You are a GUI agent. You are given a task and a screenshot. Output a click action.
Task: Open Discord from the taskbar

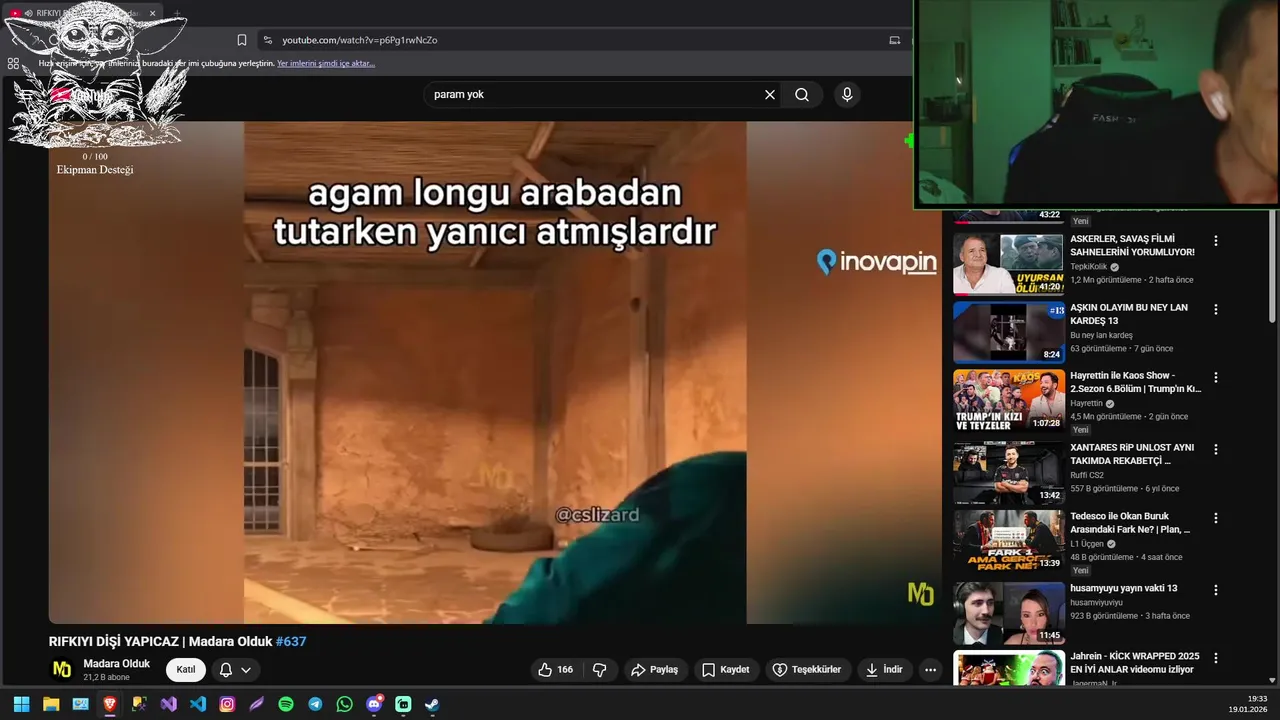tap(374, 704)
